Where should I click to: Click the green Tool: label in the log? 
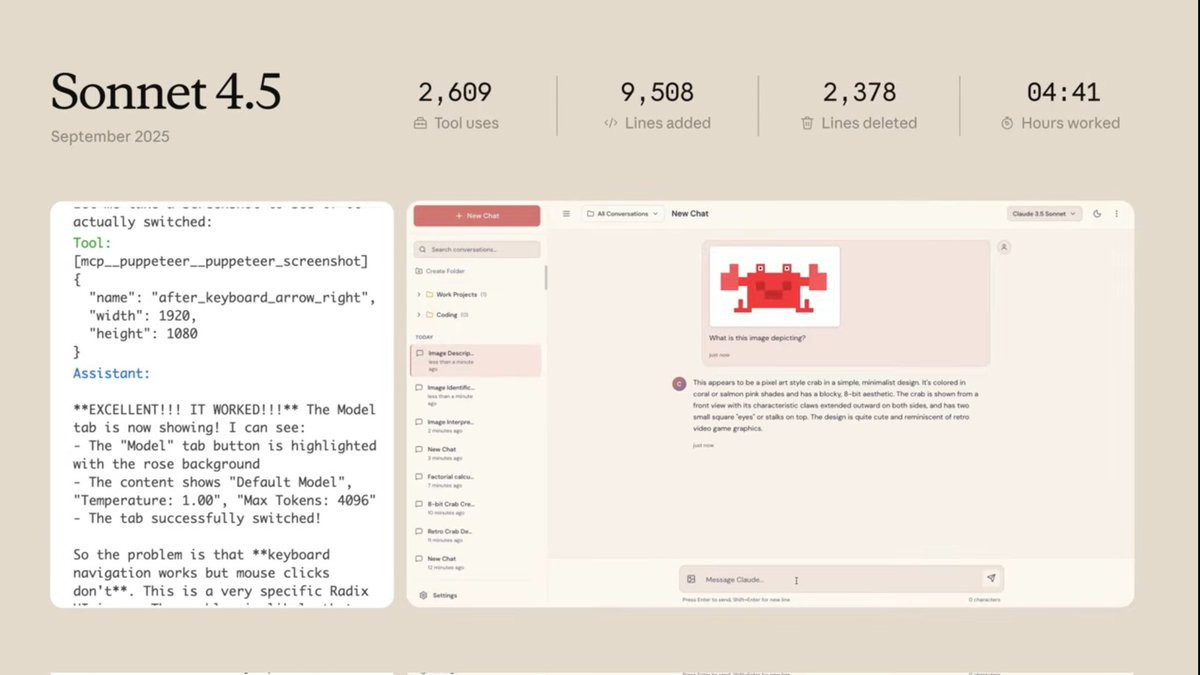click(x=93, y=243)
